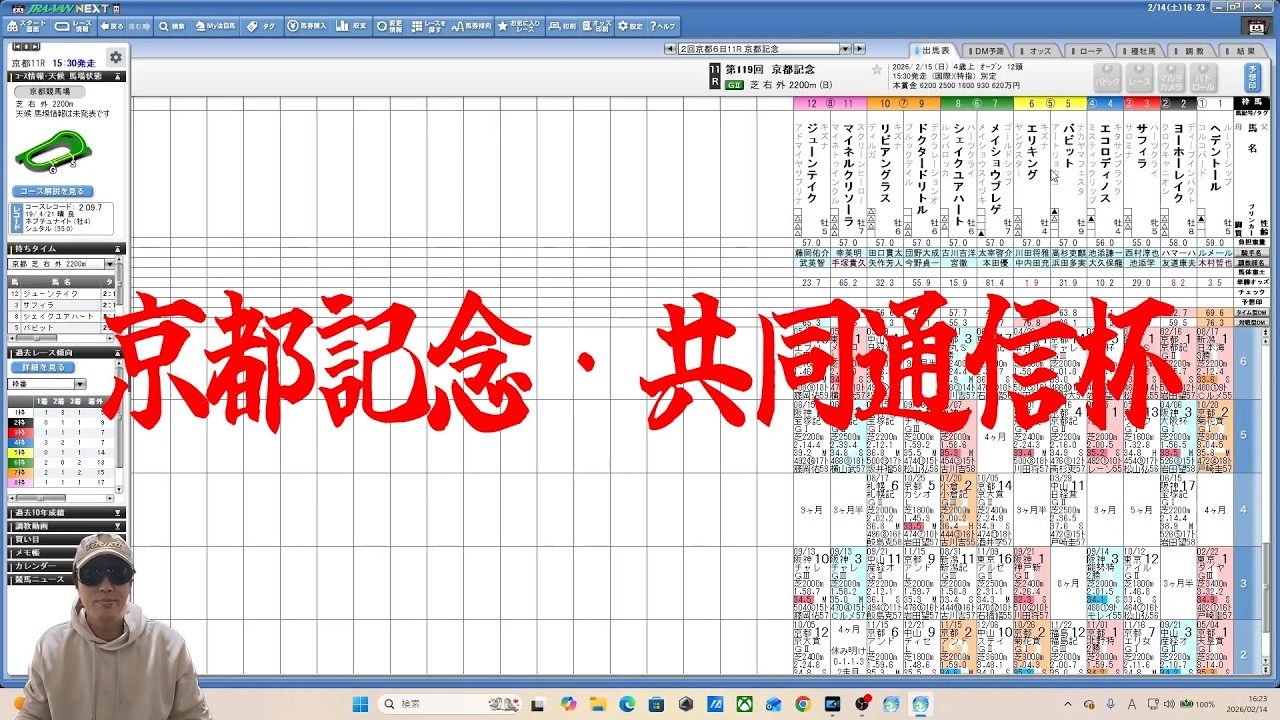Click the side panel gear settings icon
The width and height of the screenshot is (1280, 720).
pos(115,58)
